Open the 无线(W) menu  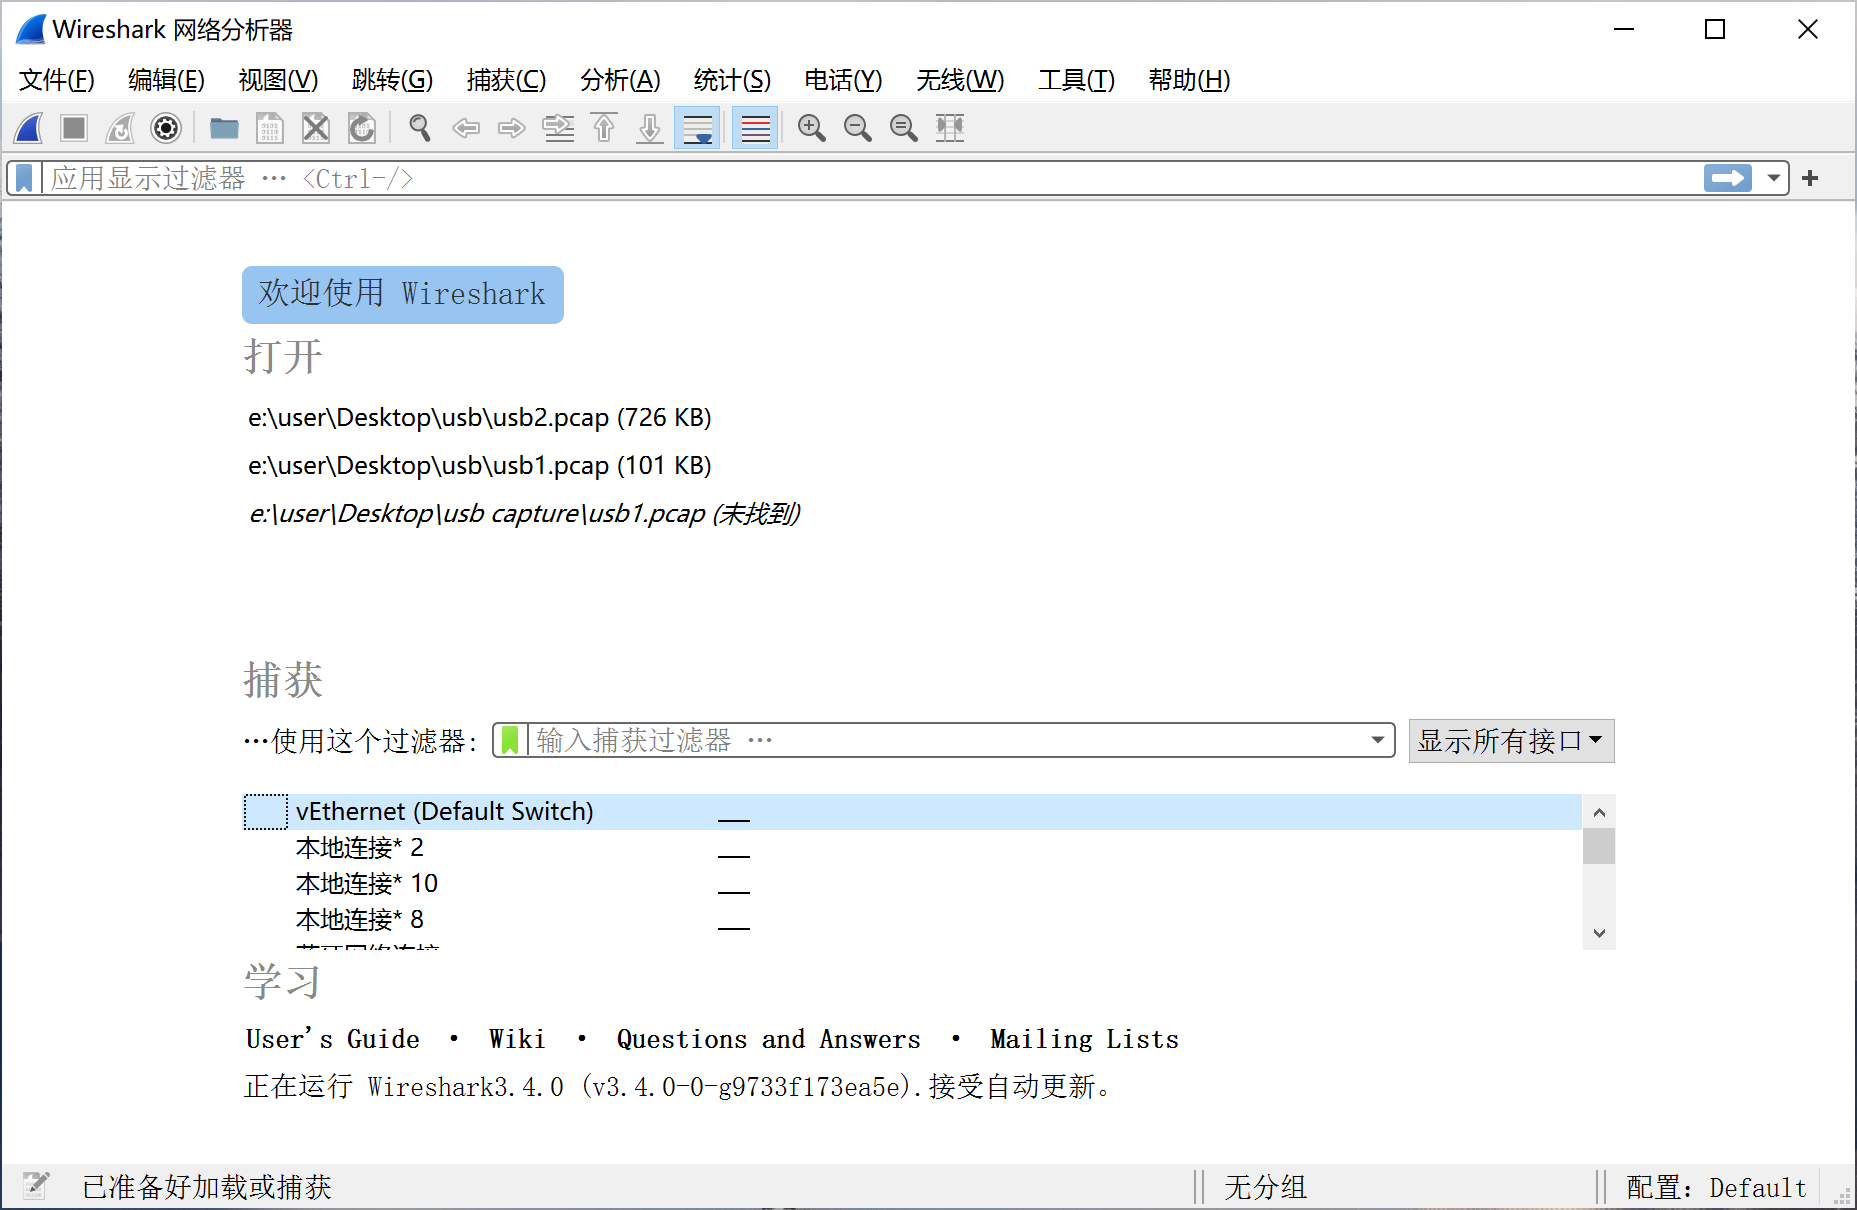coord(961,80)
